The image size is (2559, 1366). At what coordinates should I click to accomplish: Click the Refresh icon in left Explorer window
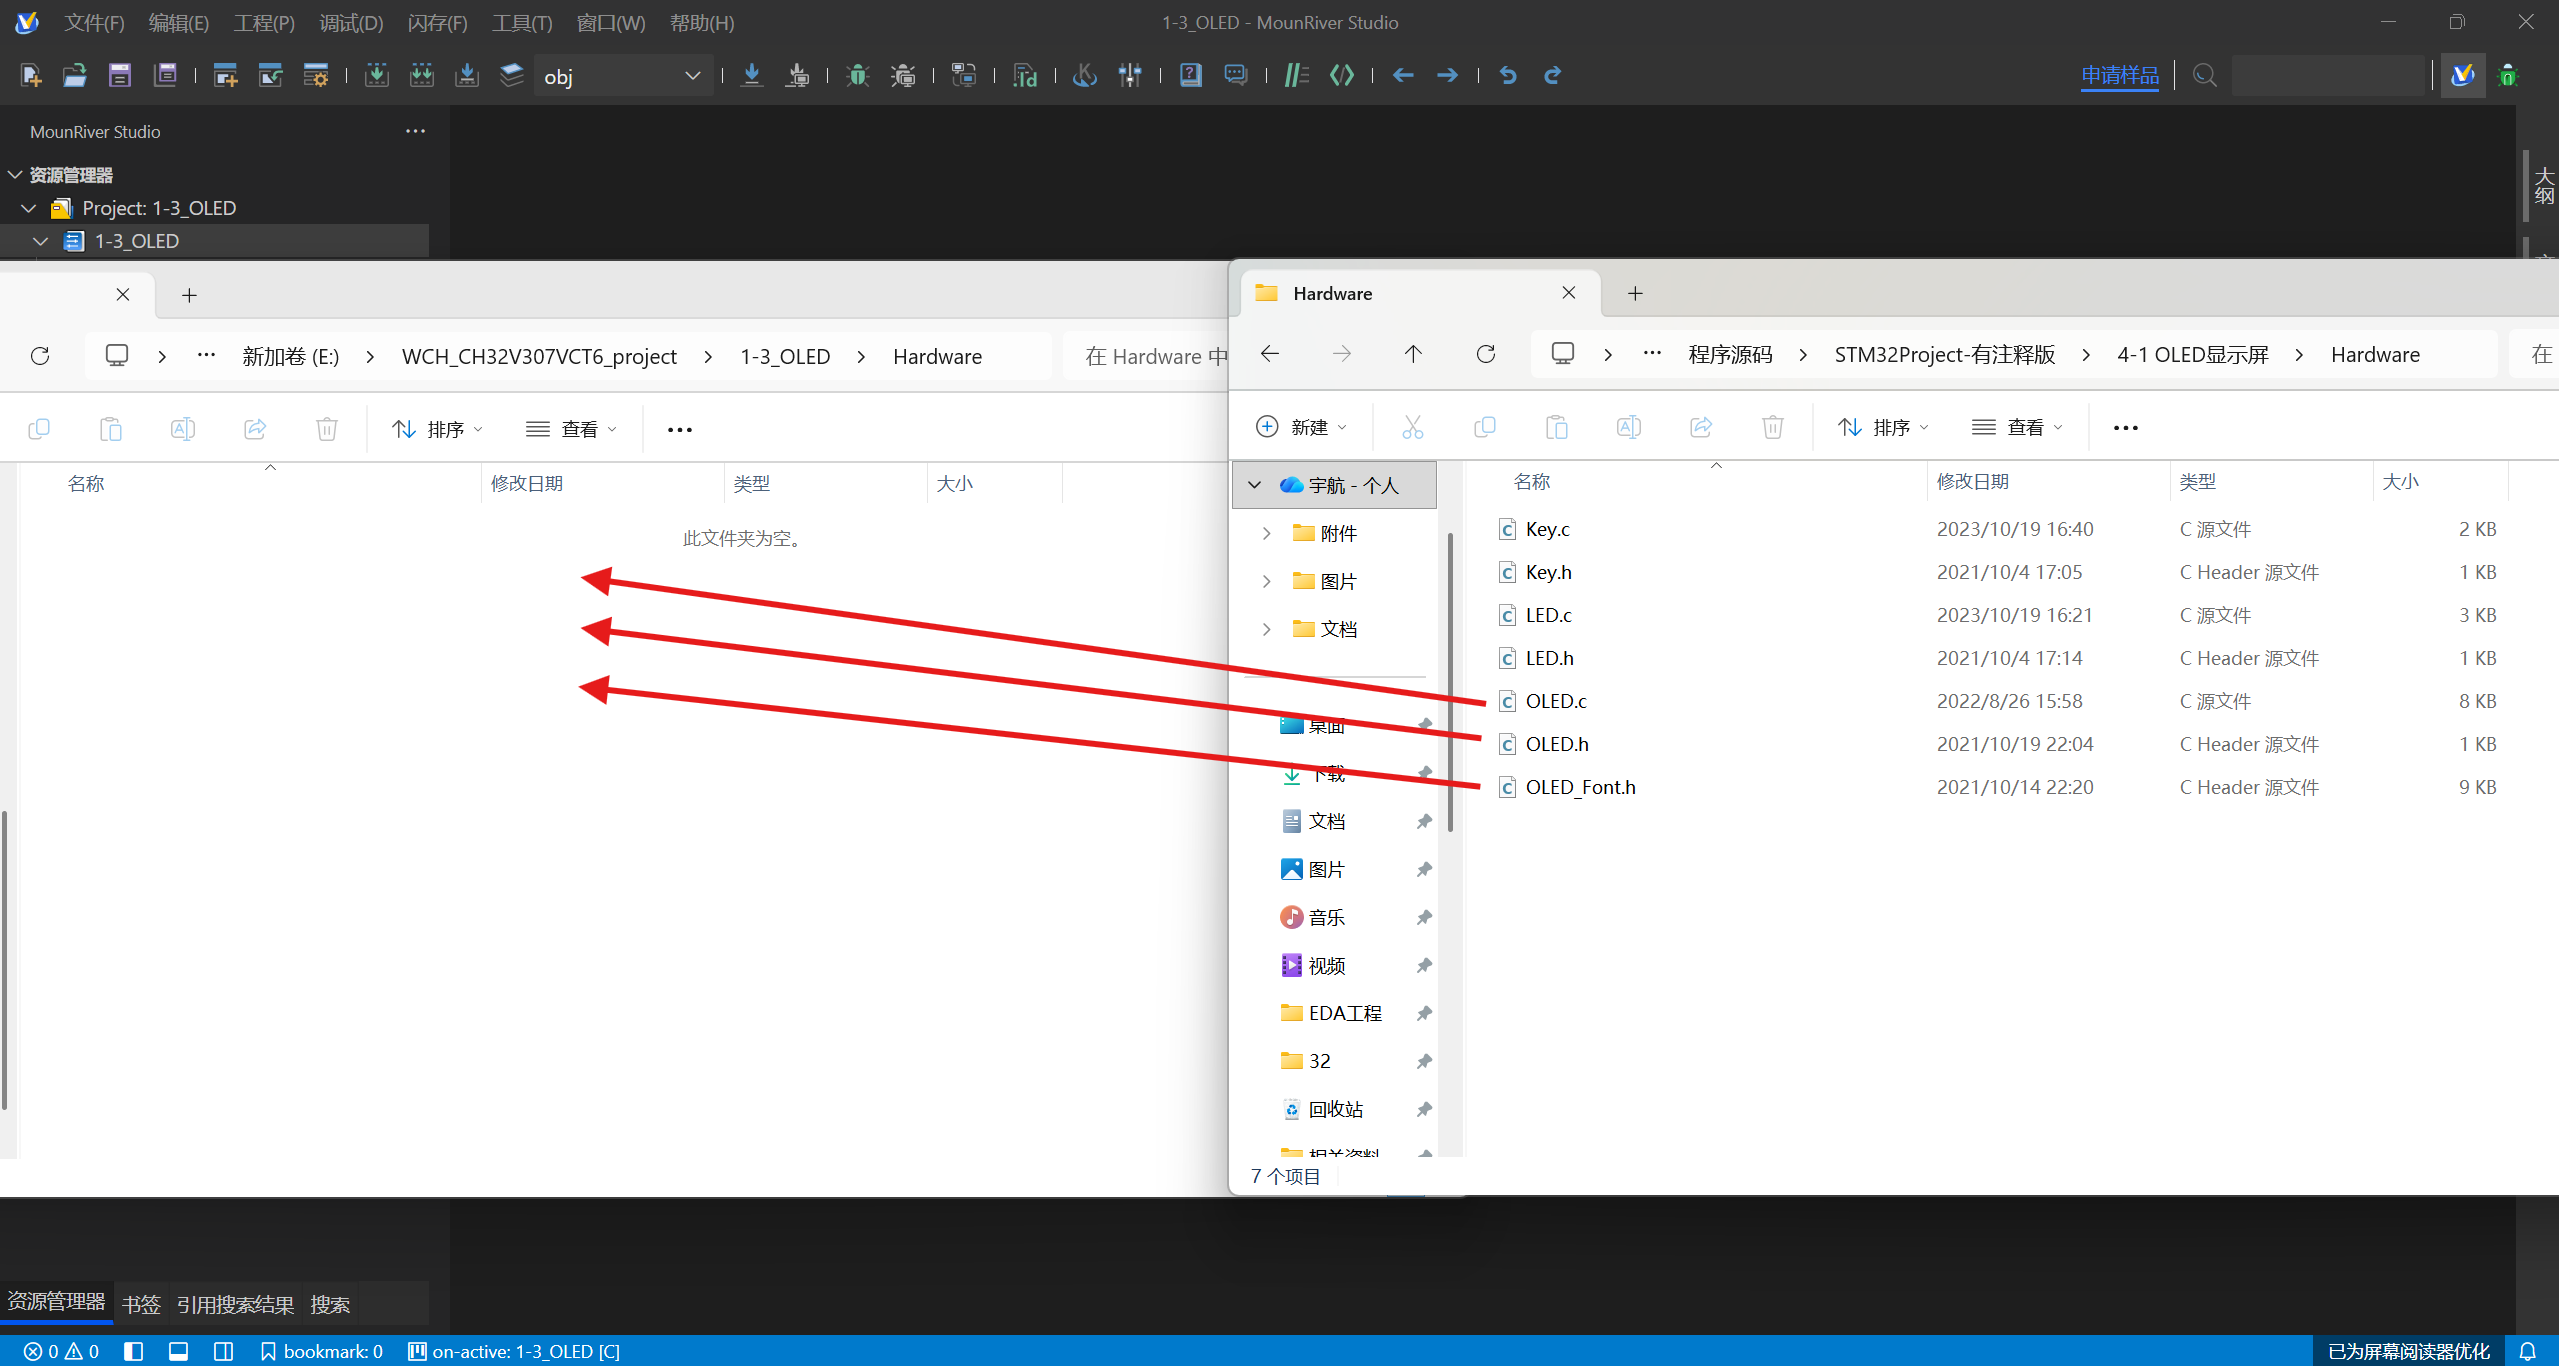pos(40,356)
